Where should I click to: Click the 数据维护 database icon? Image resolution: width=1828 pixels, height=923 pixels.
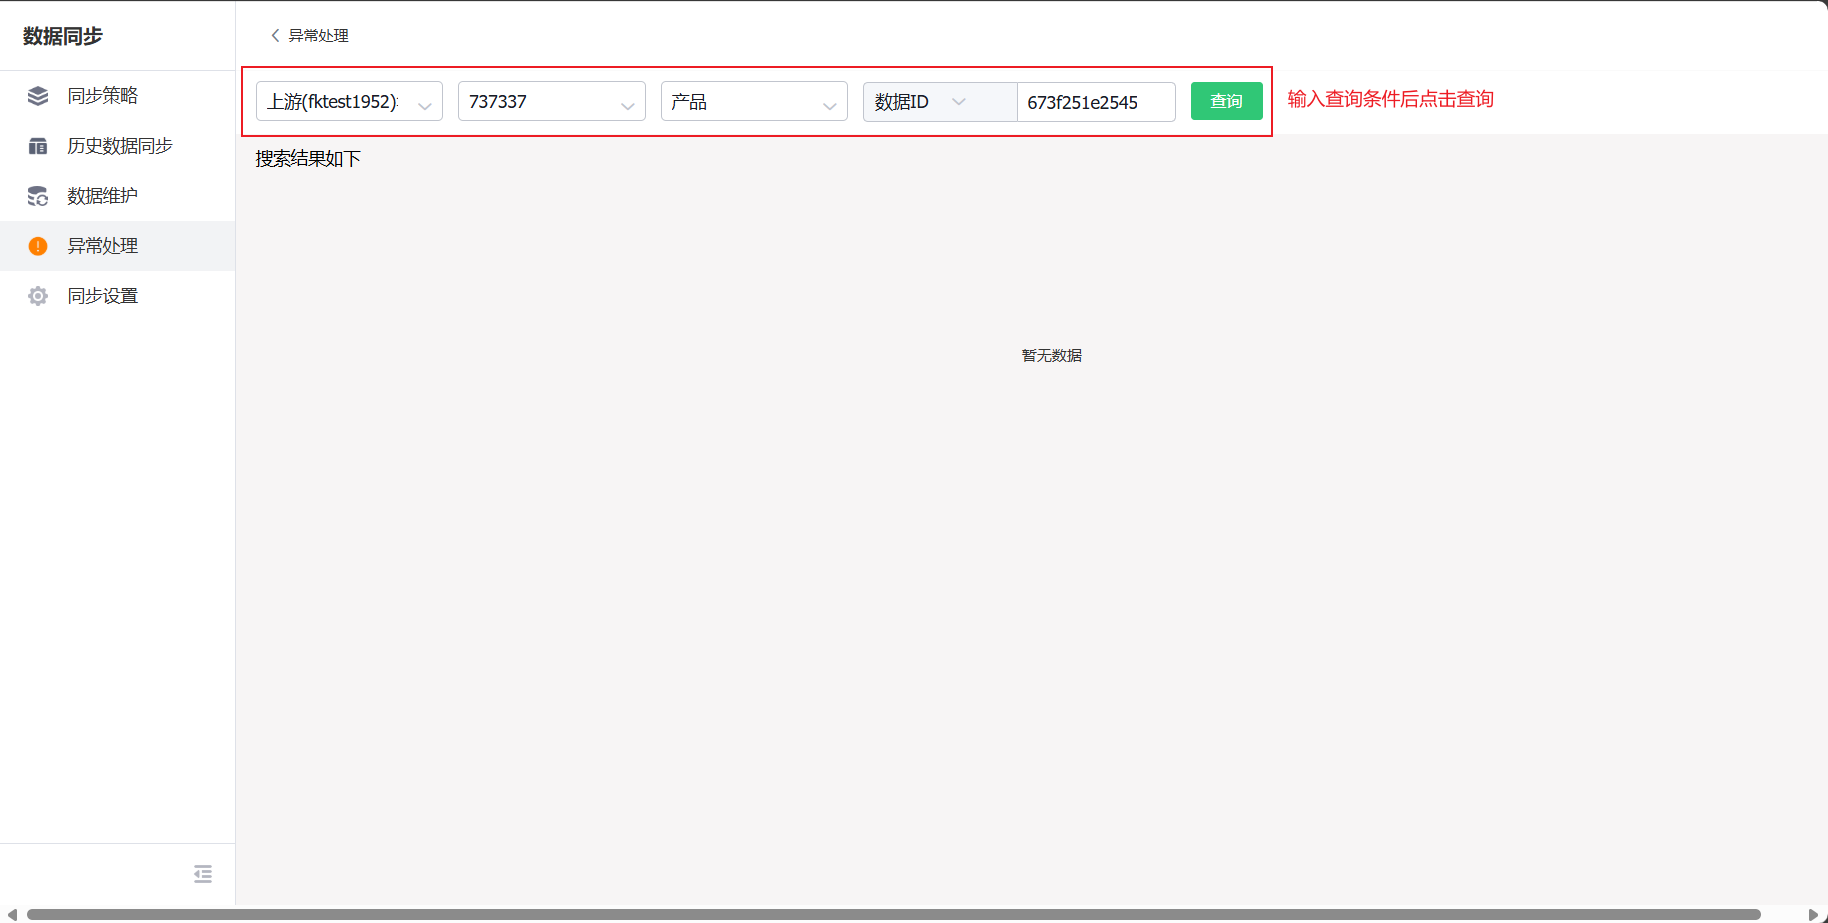(37, 196)
